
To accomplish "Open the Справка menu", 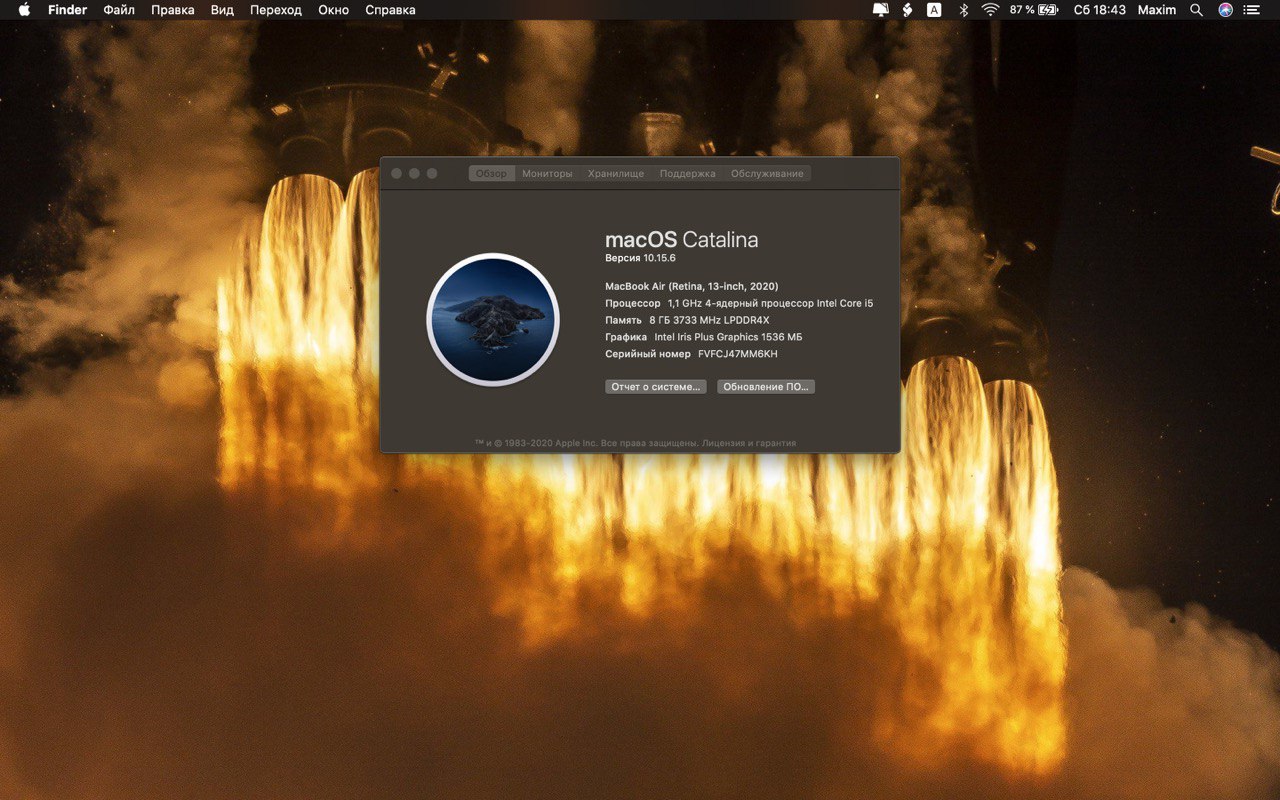I will [390, 10].
